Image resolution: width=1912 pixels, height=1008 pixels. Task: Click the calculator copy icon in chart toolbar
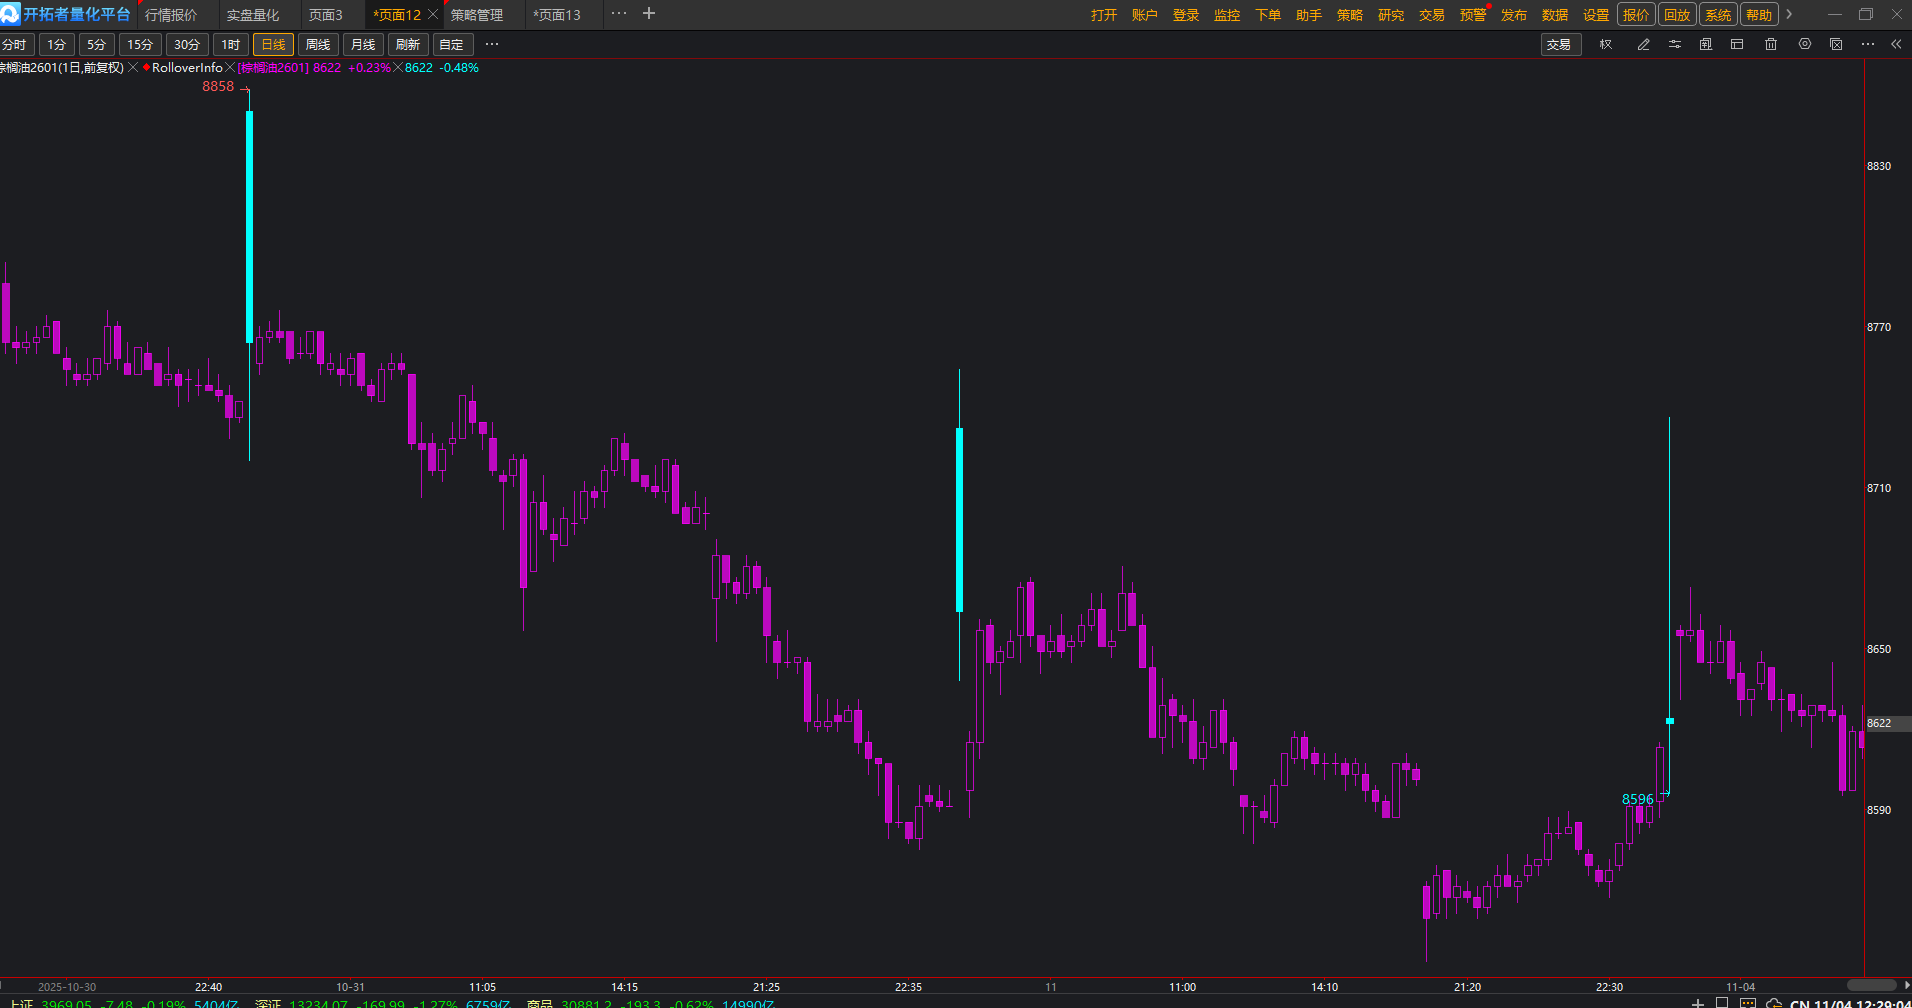[1706, 44]
